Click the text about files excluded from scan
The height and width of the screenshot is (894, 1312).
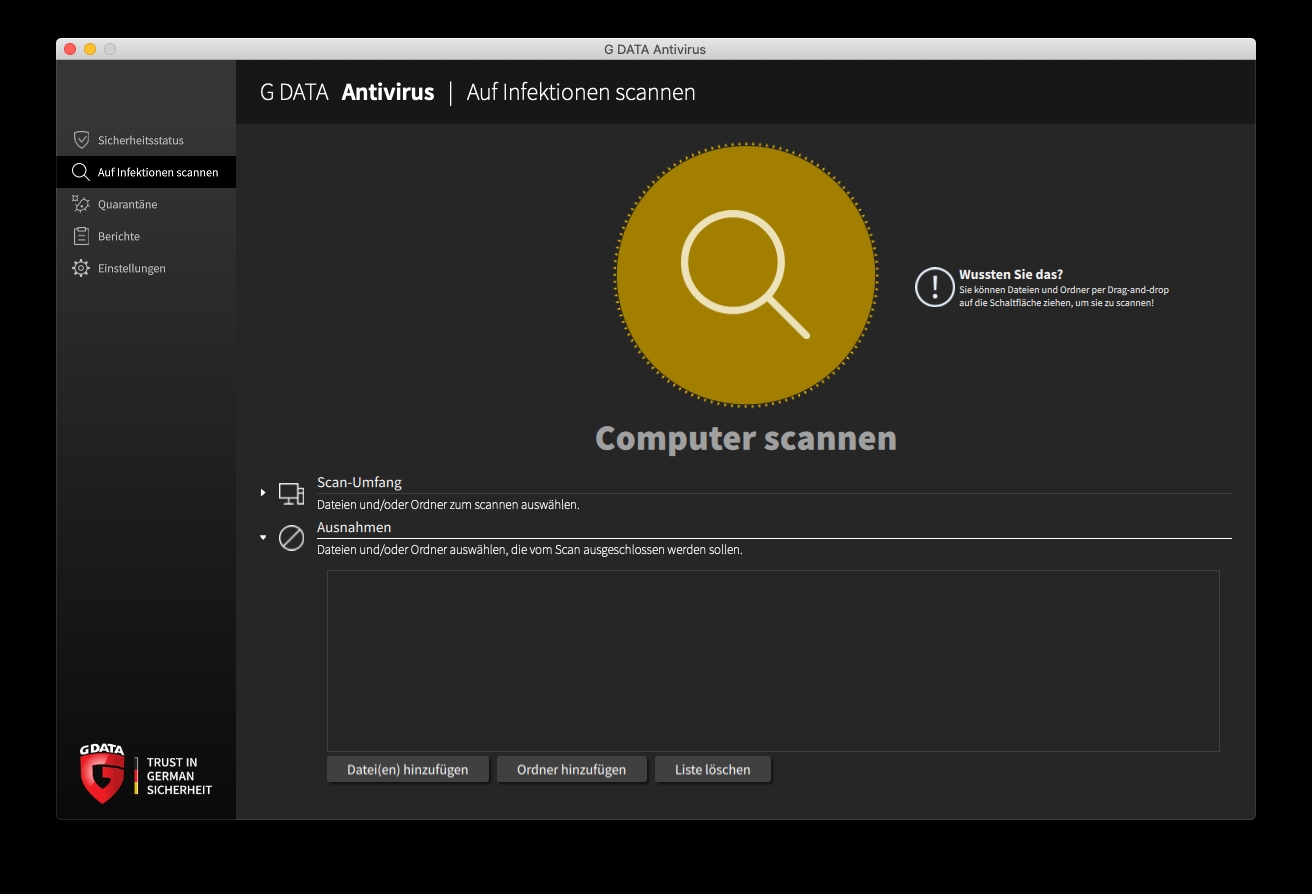[x=530, y=550]
